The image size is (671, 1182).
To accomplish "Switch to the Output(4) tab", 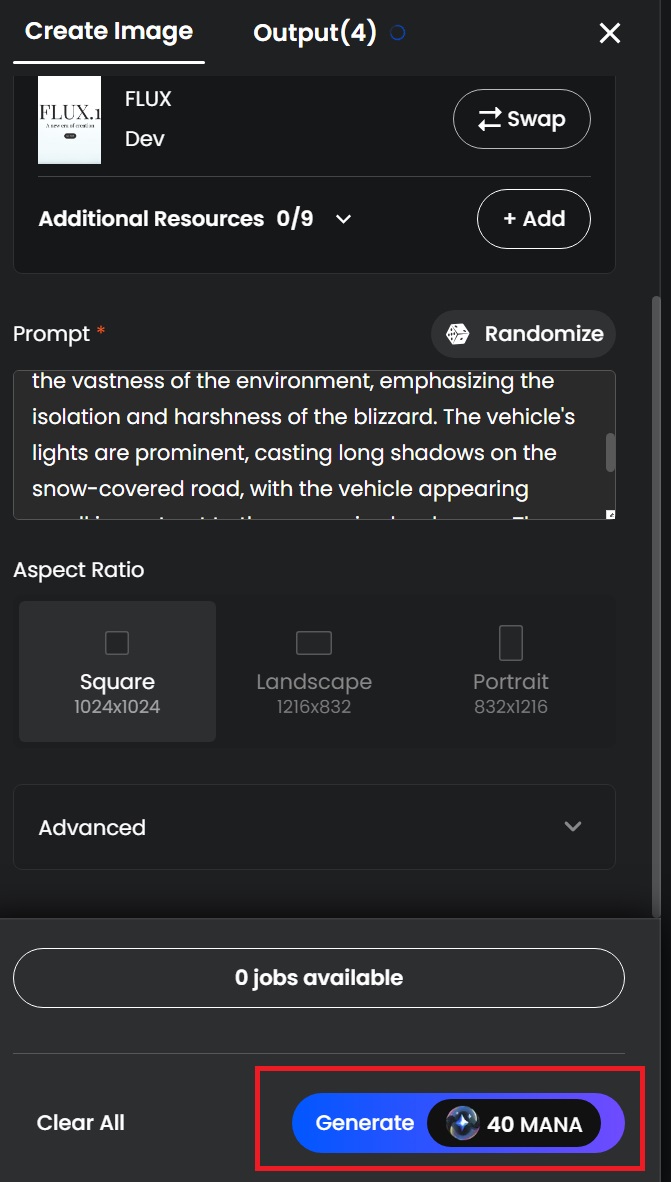I will (314, 32).
